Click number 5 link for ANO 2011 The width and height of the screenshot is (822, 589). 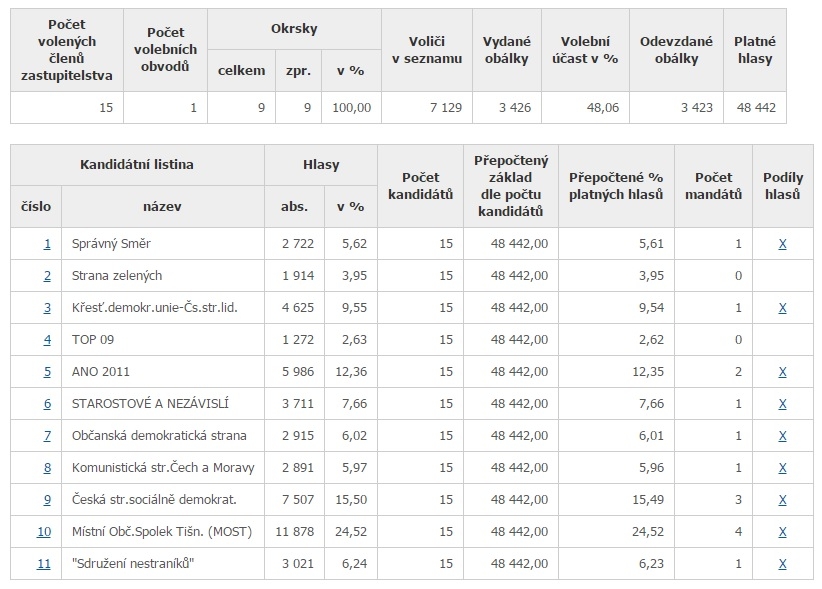(x=46, y=372)
